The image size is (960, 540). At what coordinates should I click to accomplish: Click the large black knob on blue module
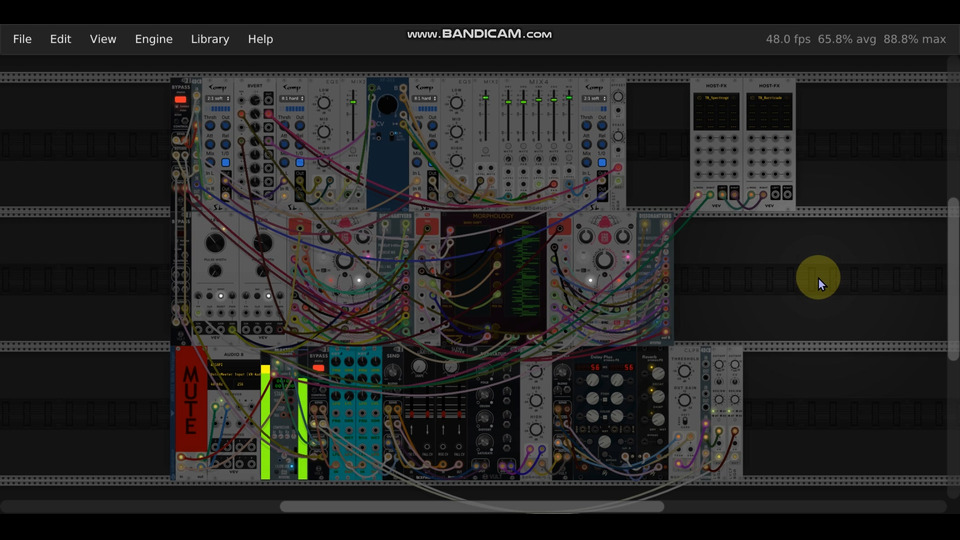387,104
